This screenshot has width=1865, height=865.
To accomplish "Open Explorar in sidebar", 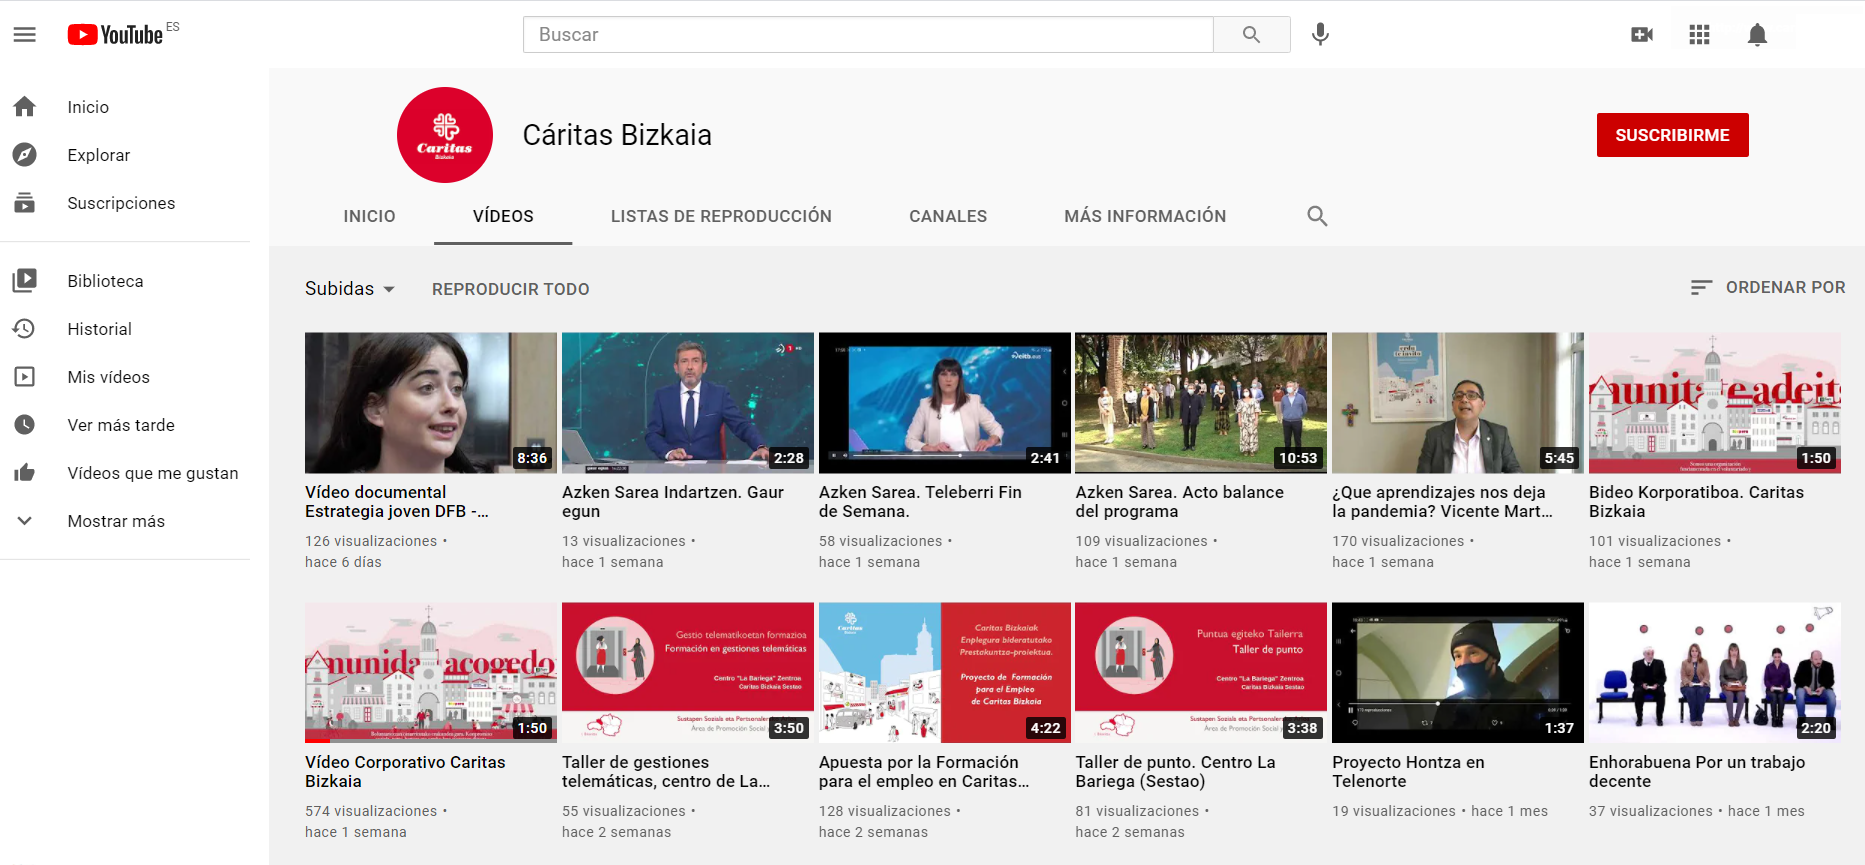I will (x=99, y=155).
